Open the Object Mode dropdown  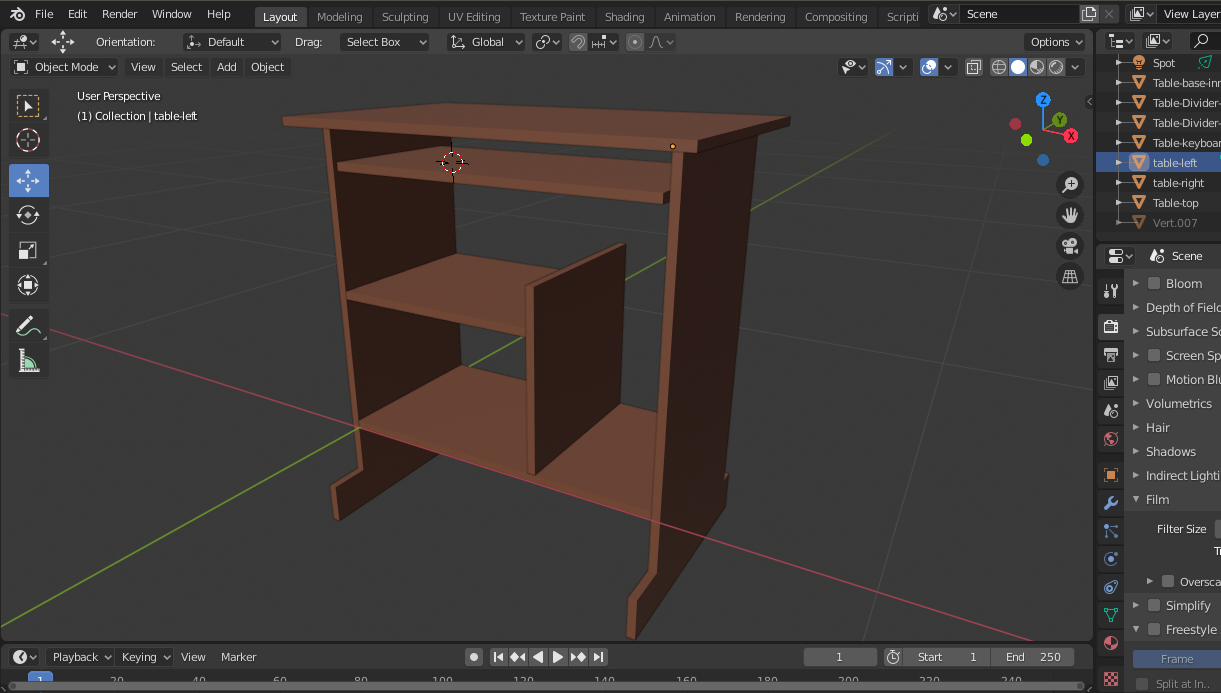tap(65, 67)
